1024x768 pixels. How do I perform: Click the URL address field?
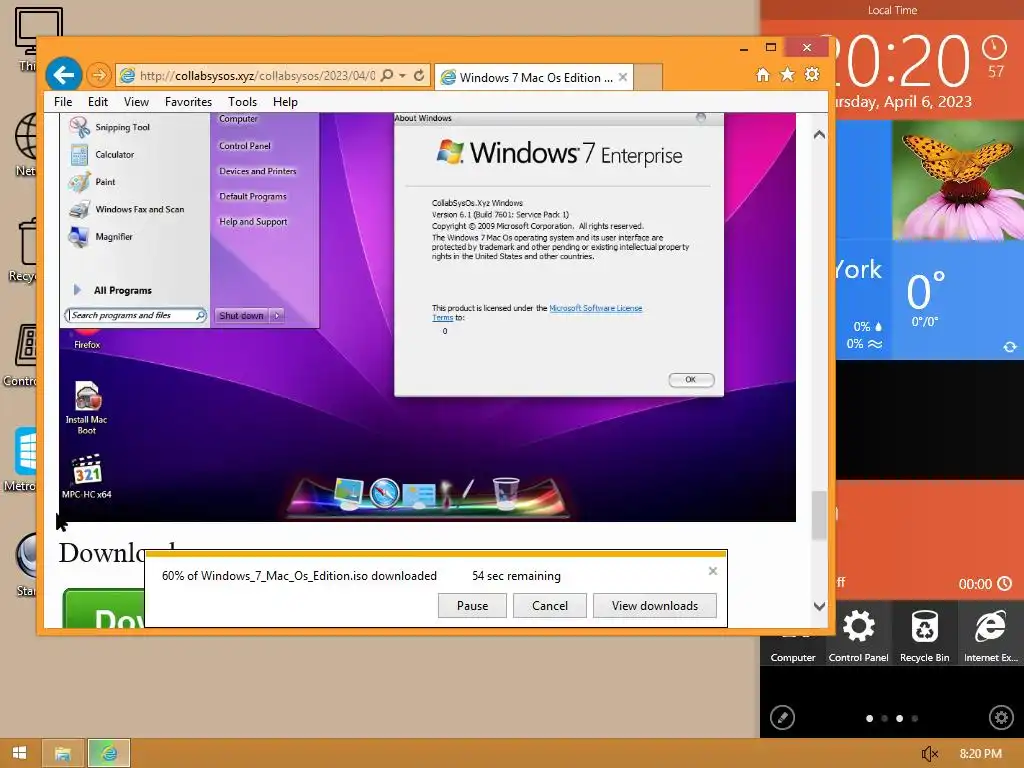[257, 76]
